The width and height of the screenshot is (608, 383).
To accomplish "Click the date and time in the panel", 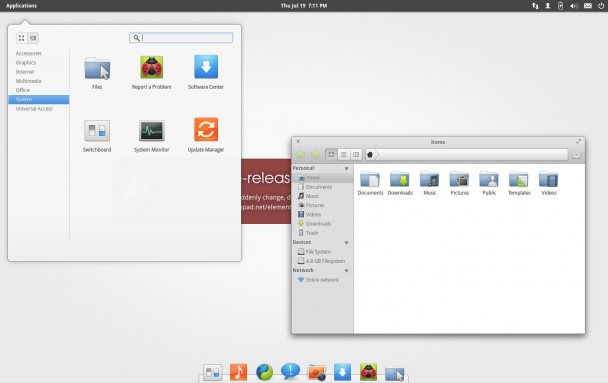I will (304, 6).
